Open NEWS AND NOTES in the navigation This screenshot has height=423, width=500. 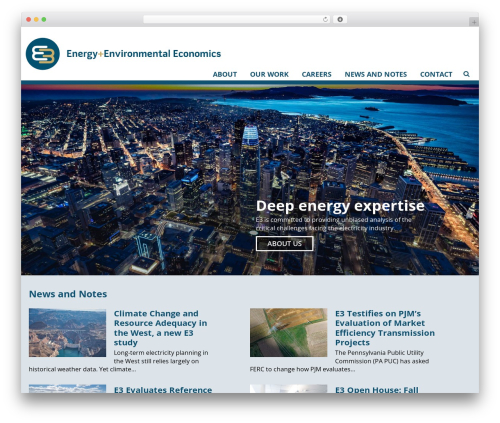[376, 74]
